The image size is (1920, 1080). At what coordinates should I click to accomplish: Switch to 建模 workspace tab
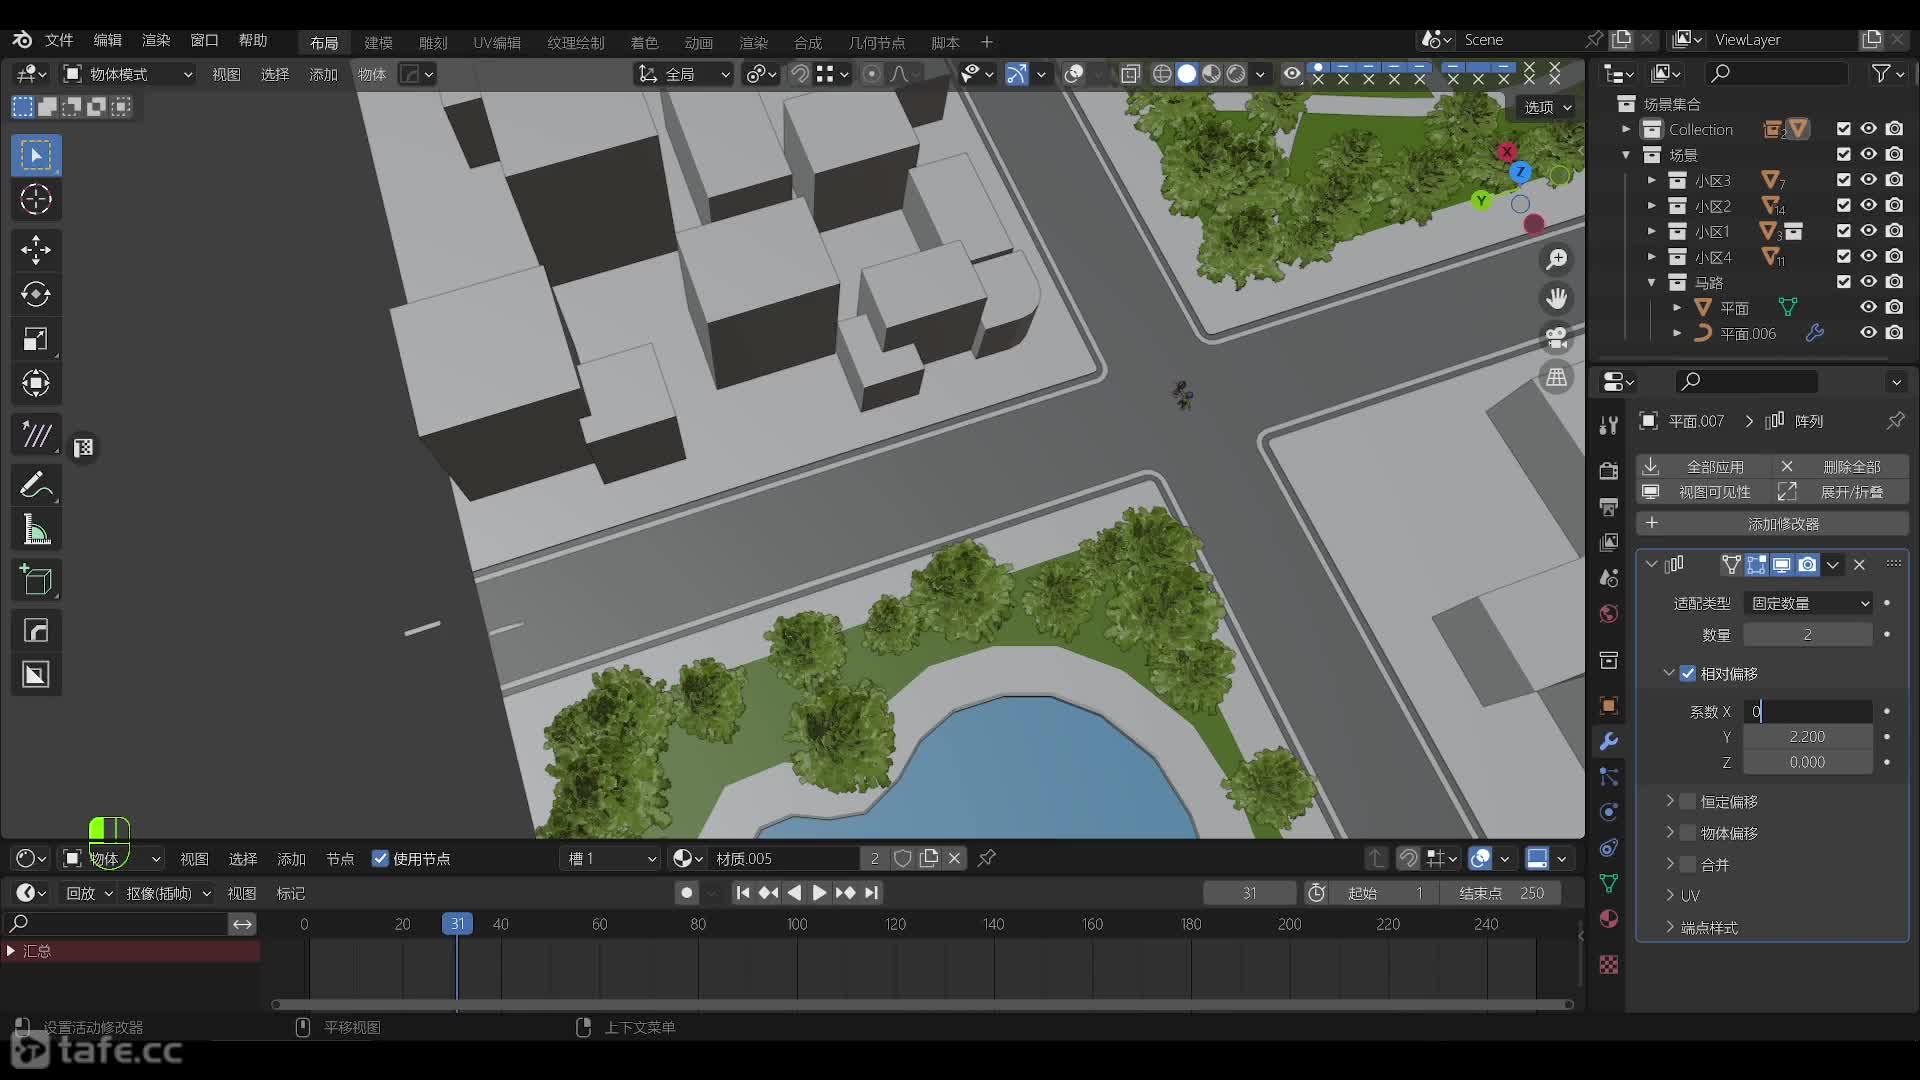coord(378,42)
